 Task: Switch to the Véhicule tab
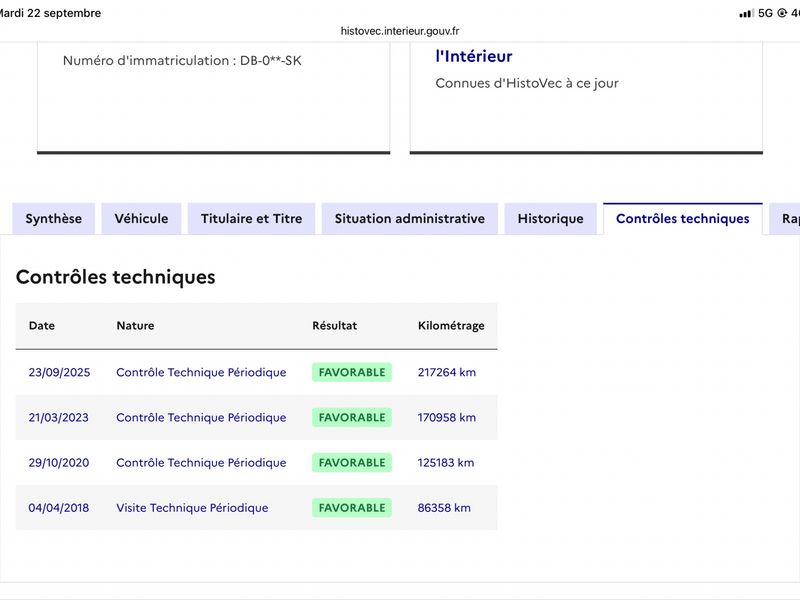[x=141, y=218]
